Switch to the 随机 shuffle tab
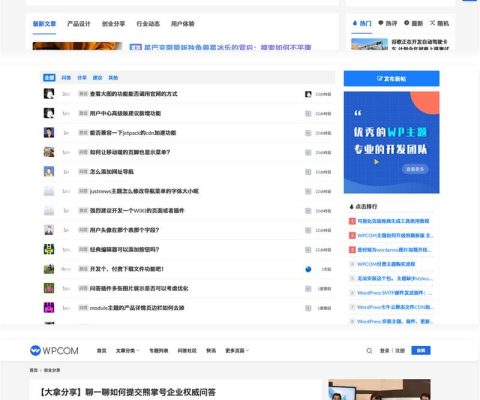This screenshot has height=400, width=480. 439,23
